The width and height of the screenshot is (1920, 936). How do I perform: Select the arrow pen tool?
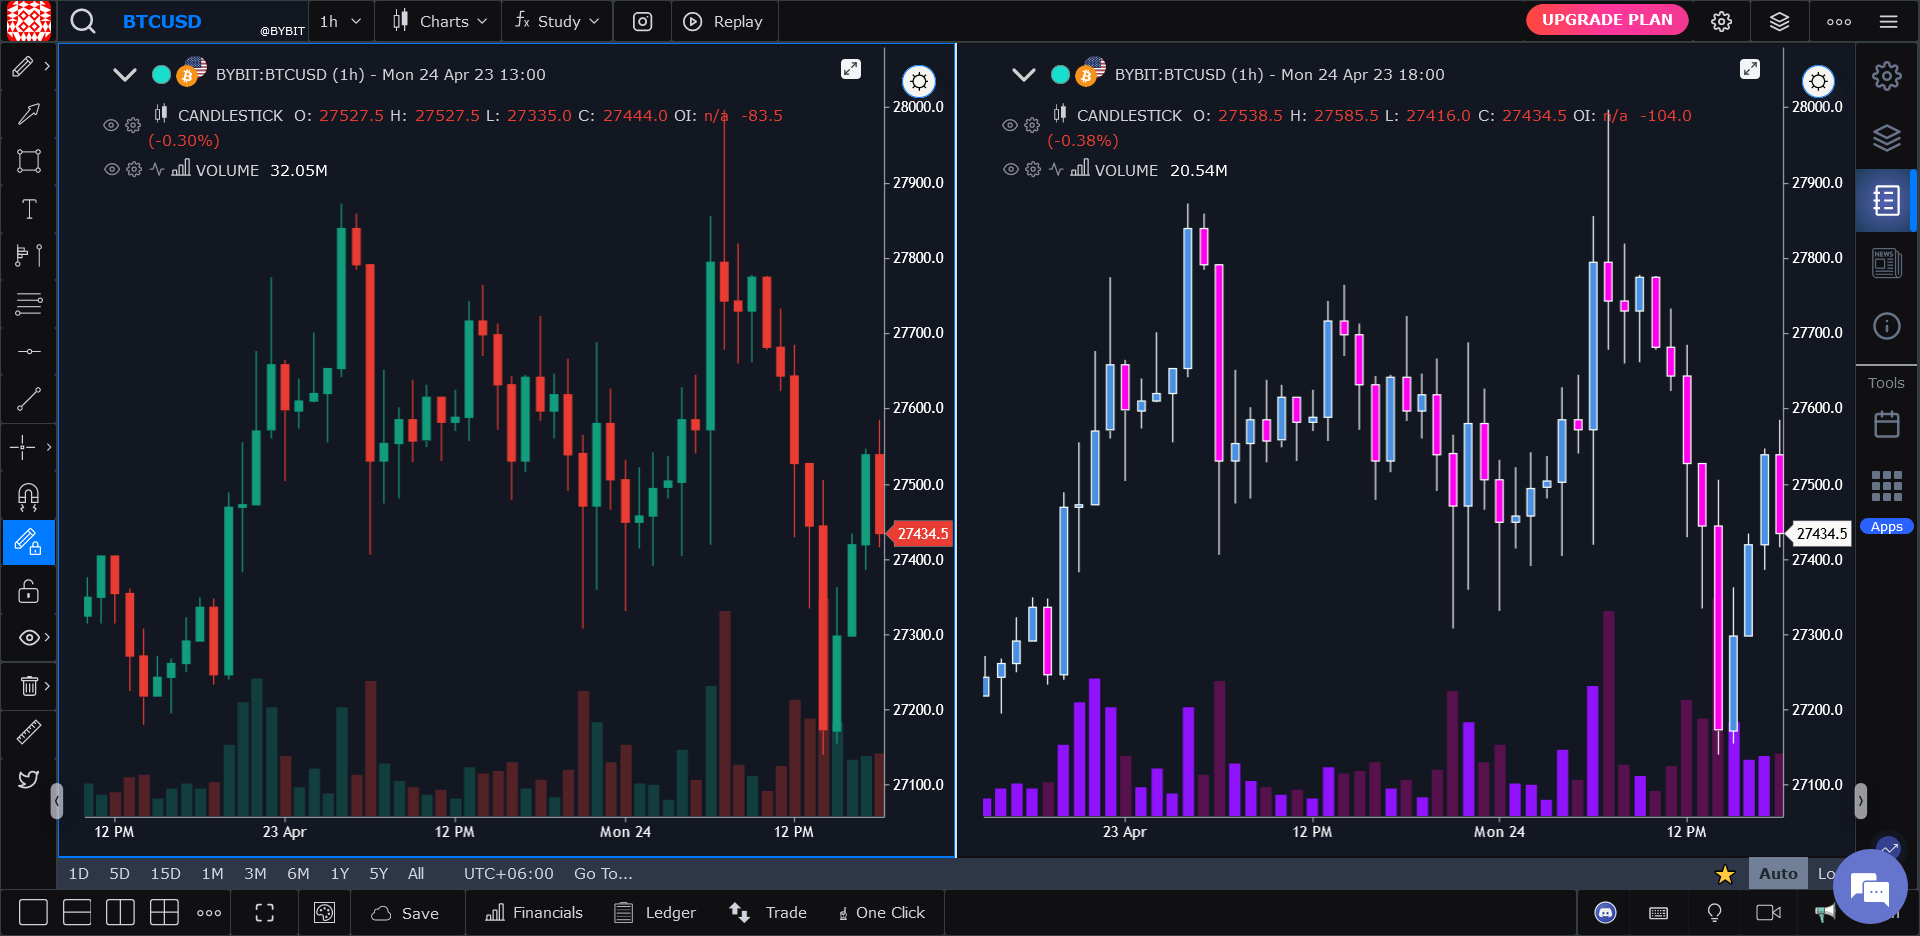point(29,114)
